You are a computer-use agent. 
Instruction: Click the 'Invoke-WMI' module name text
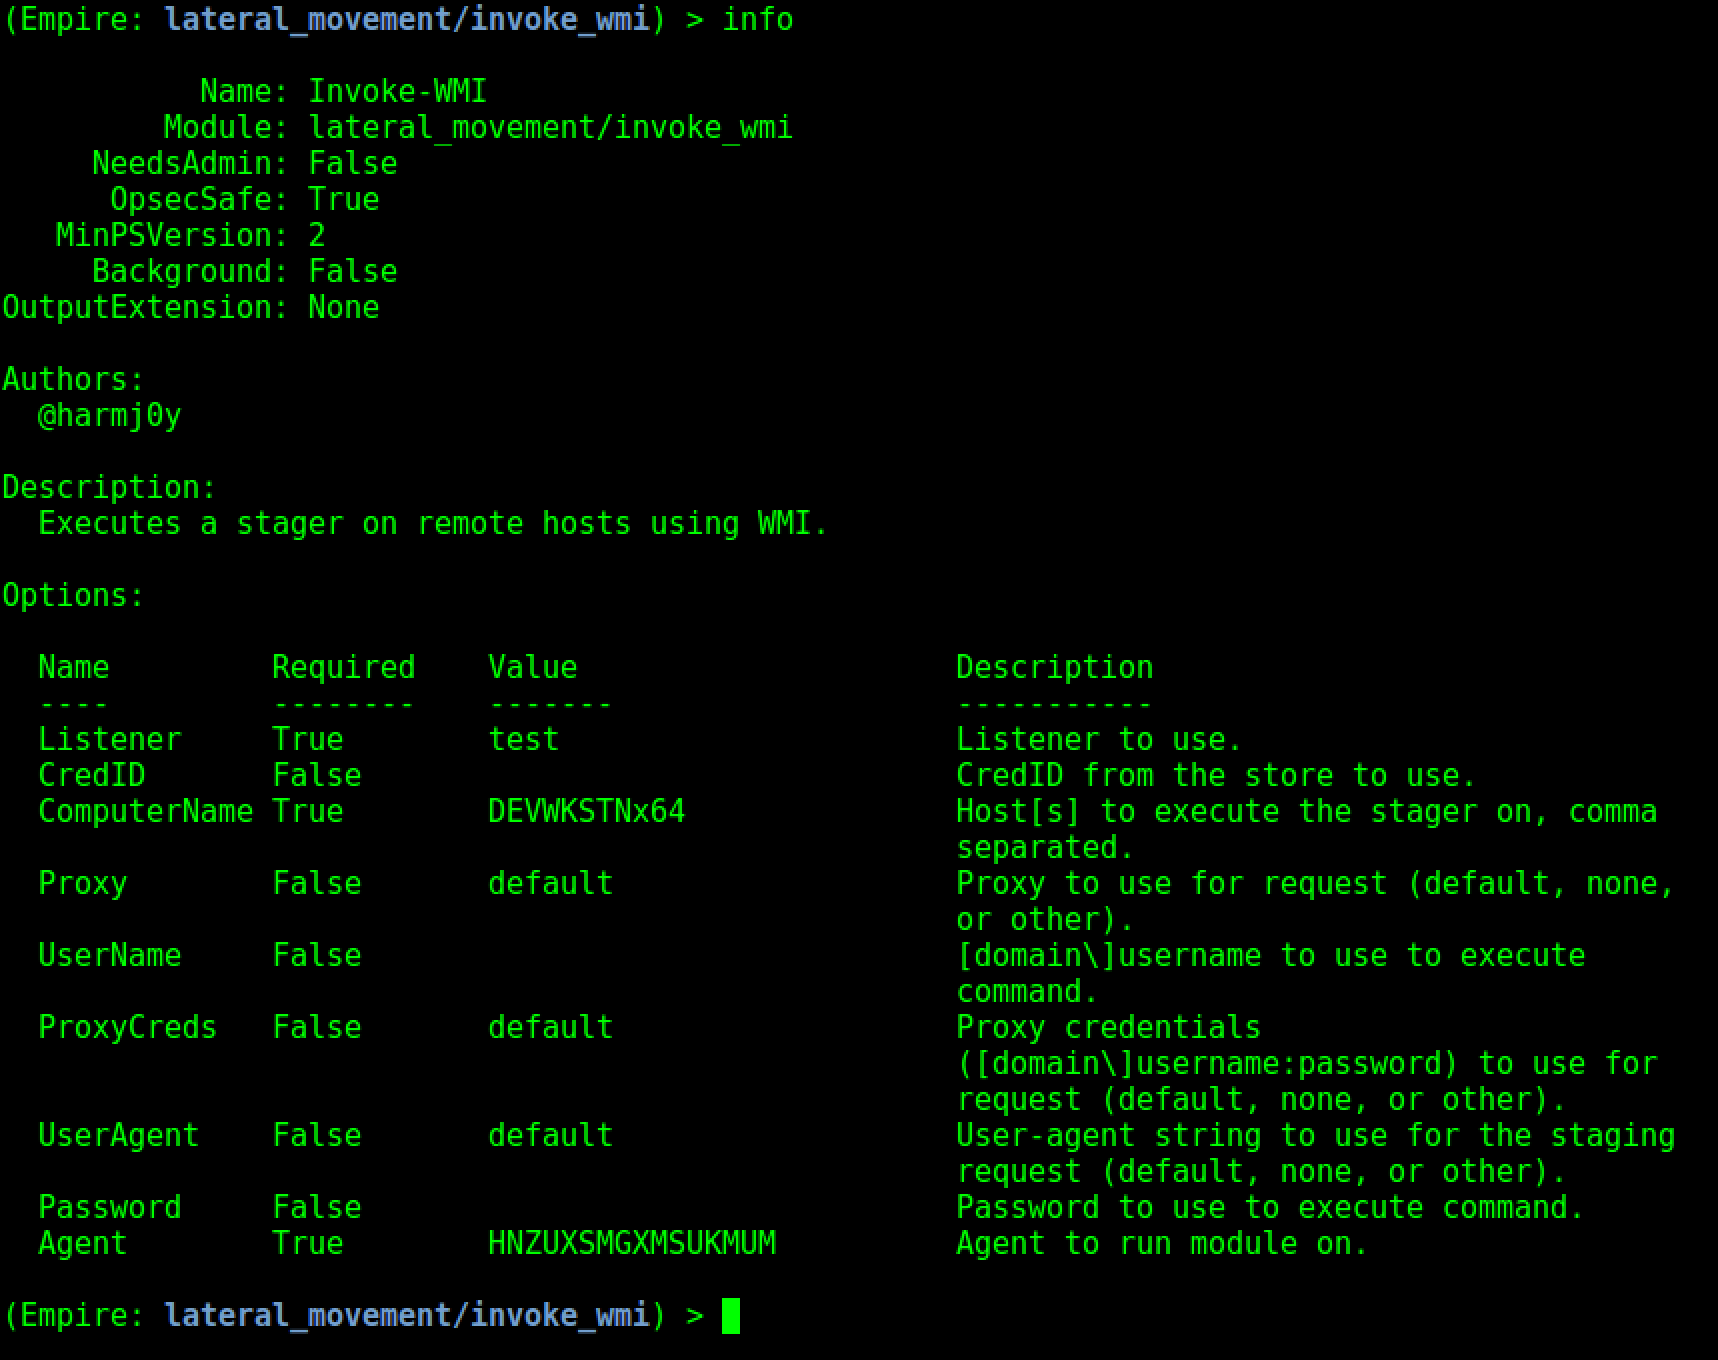[397, 91]
